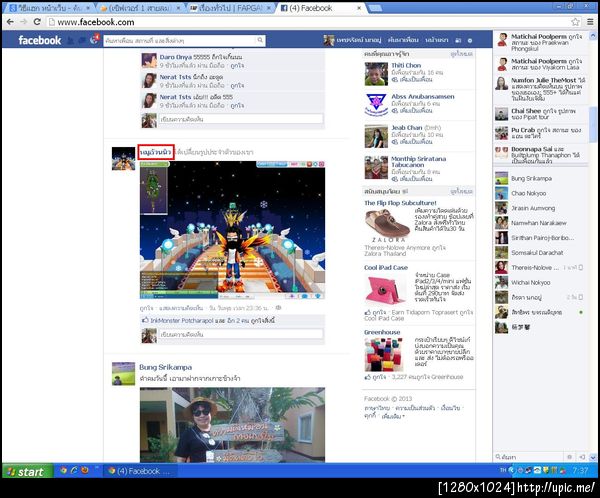Open the Windows start button
The width and height of the screenshot is (600, 498).
[x=26, y=471]
